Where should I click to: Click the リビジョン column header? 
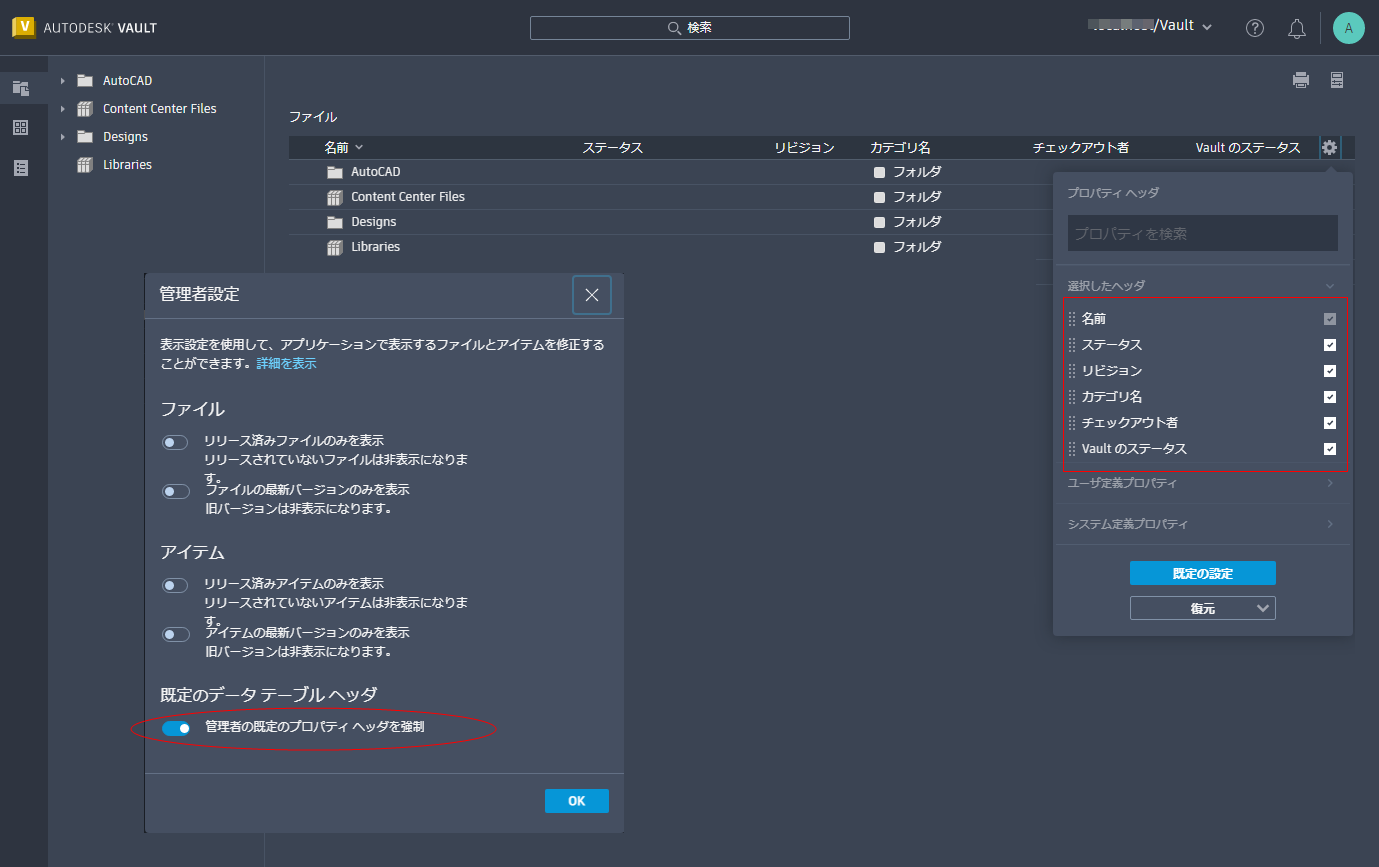[804, 148]
